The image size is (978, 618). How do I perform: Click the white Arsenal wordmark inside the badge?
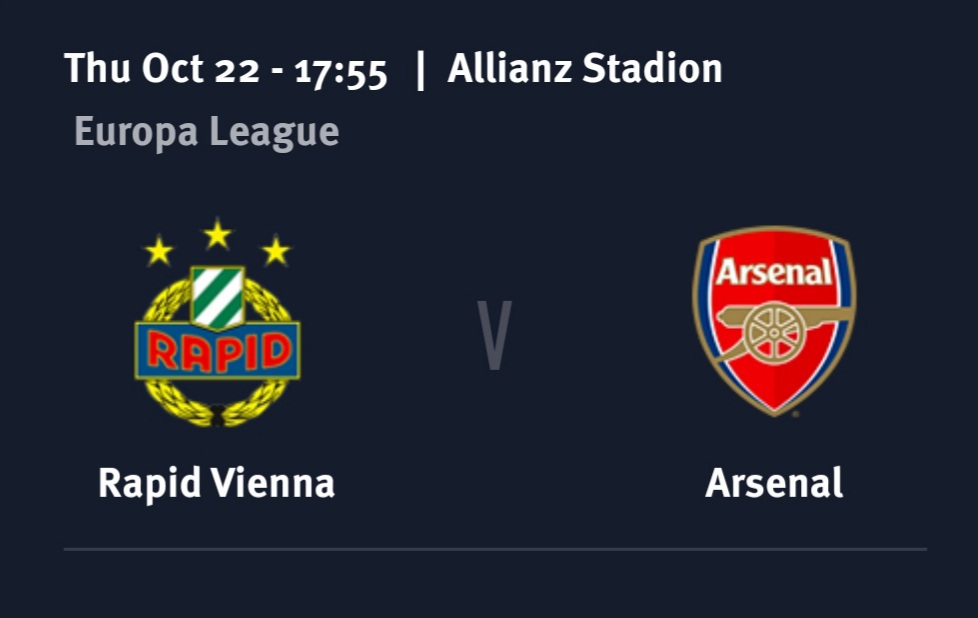tap(774, 271)
